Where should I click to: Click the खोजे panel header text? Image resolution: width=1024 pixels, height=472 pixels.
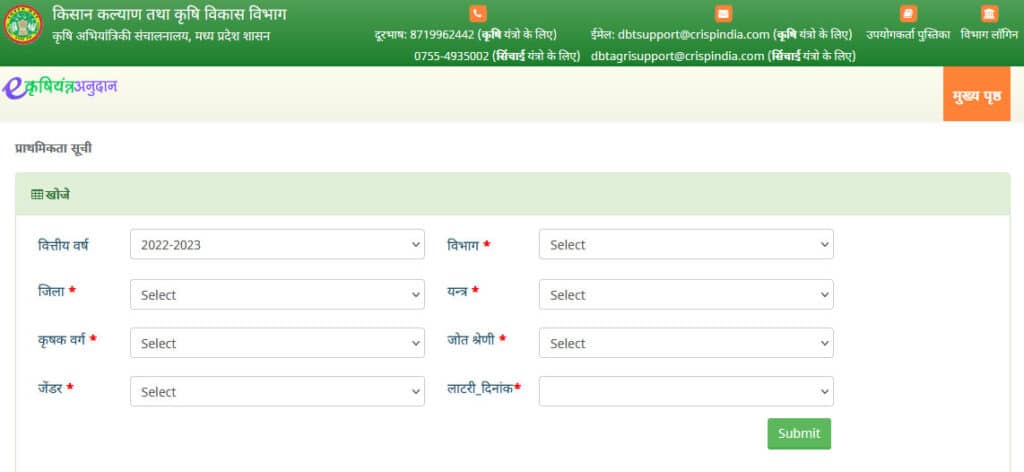[58, 195]
